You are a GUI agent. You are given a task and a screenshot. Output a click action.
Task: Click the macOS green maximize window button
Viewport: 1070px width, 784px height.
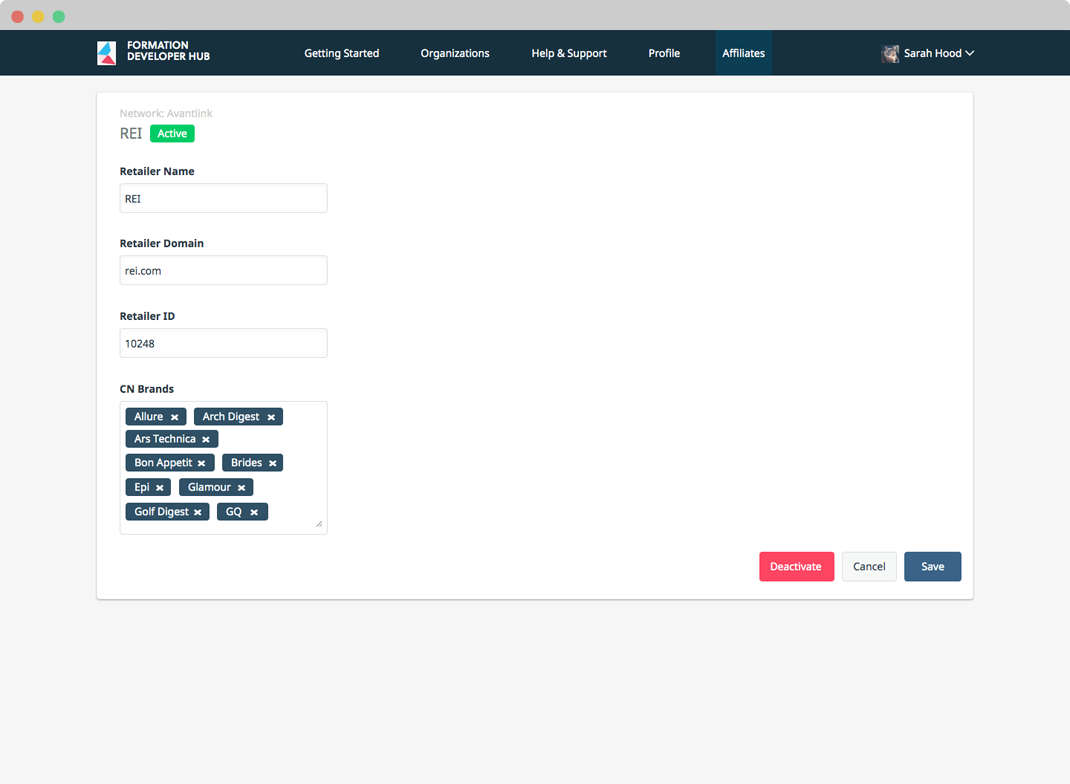[x=59, y=16]
